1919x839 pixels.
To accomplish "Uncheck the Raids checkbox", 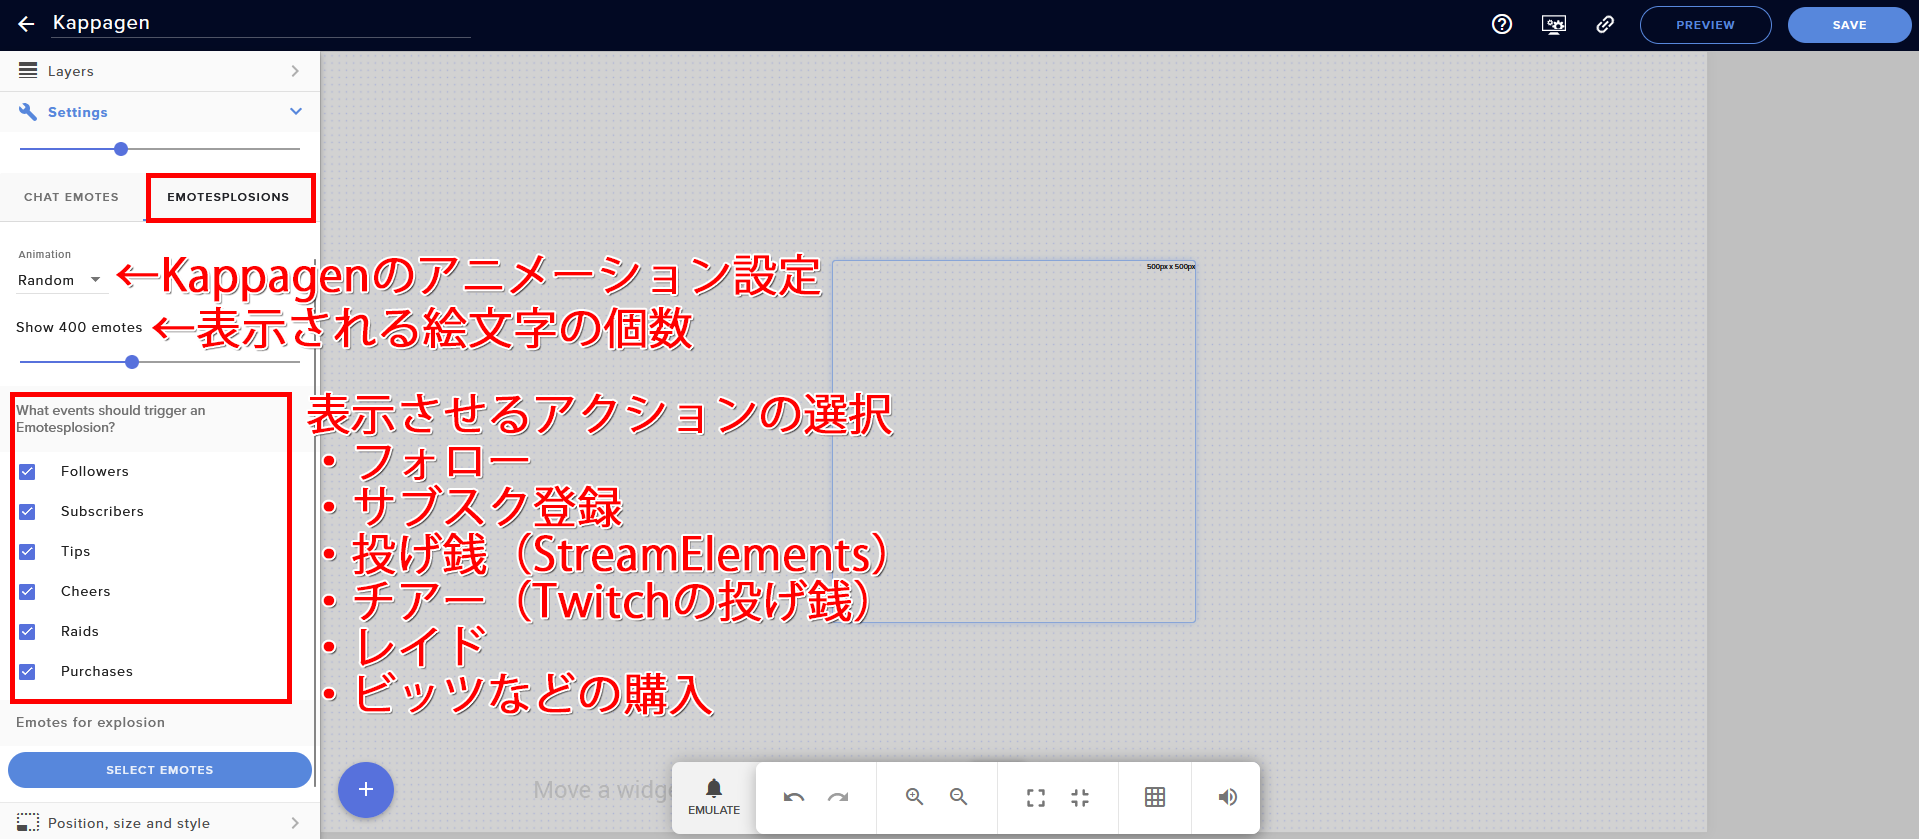I will [x=27, y=632].
